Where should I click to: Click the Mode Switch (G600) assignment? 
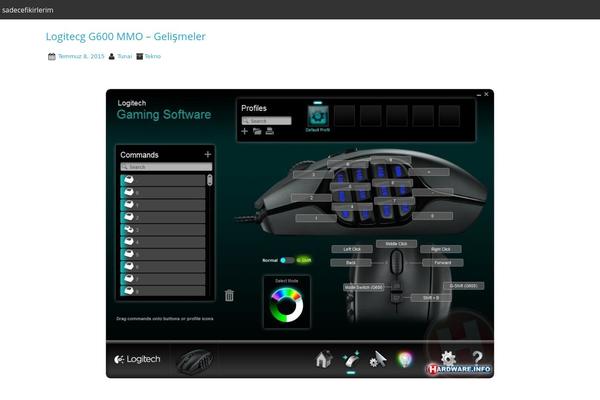(364, 287)
